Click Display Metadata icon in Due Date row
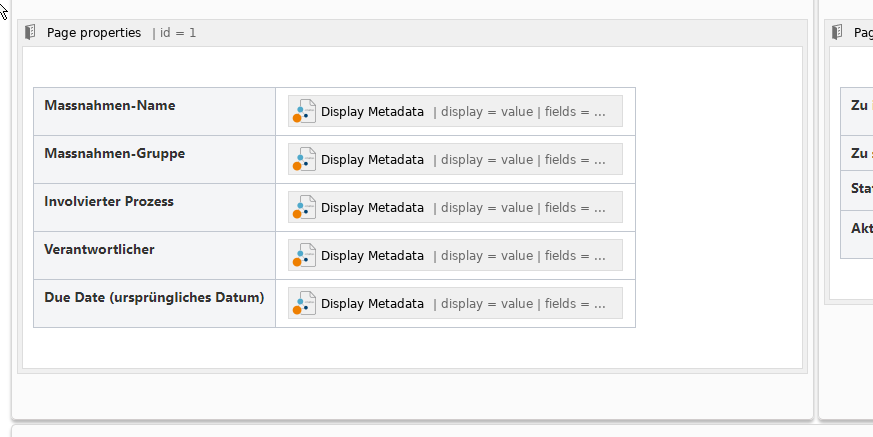The image size is (873, 437). pos(303,303)
